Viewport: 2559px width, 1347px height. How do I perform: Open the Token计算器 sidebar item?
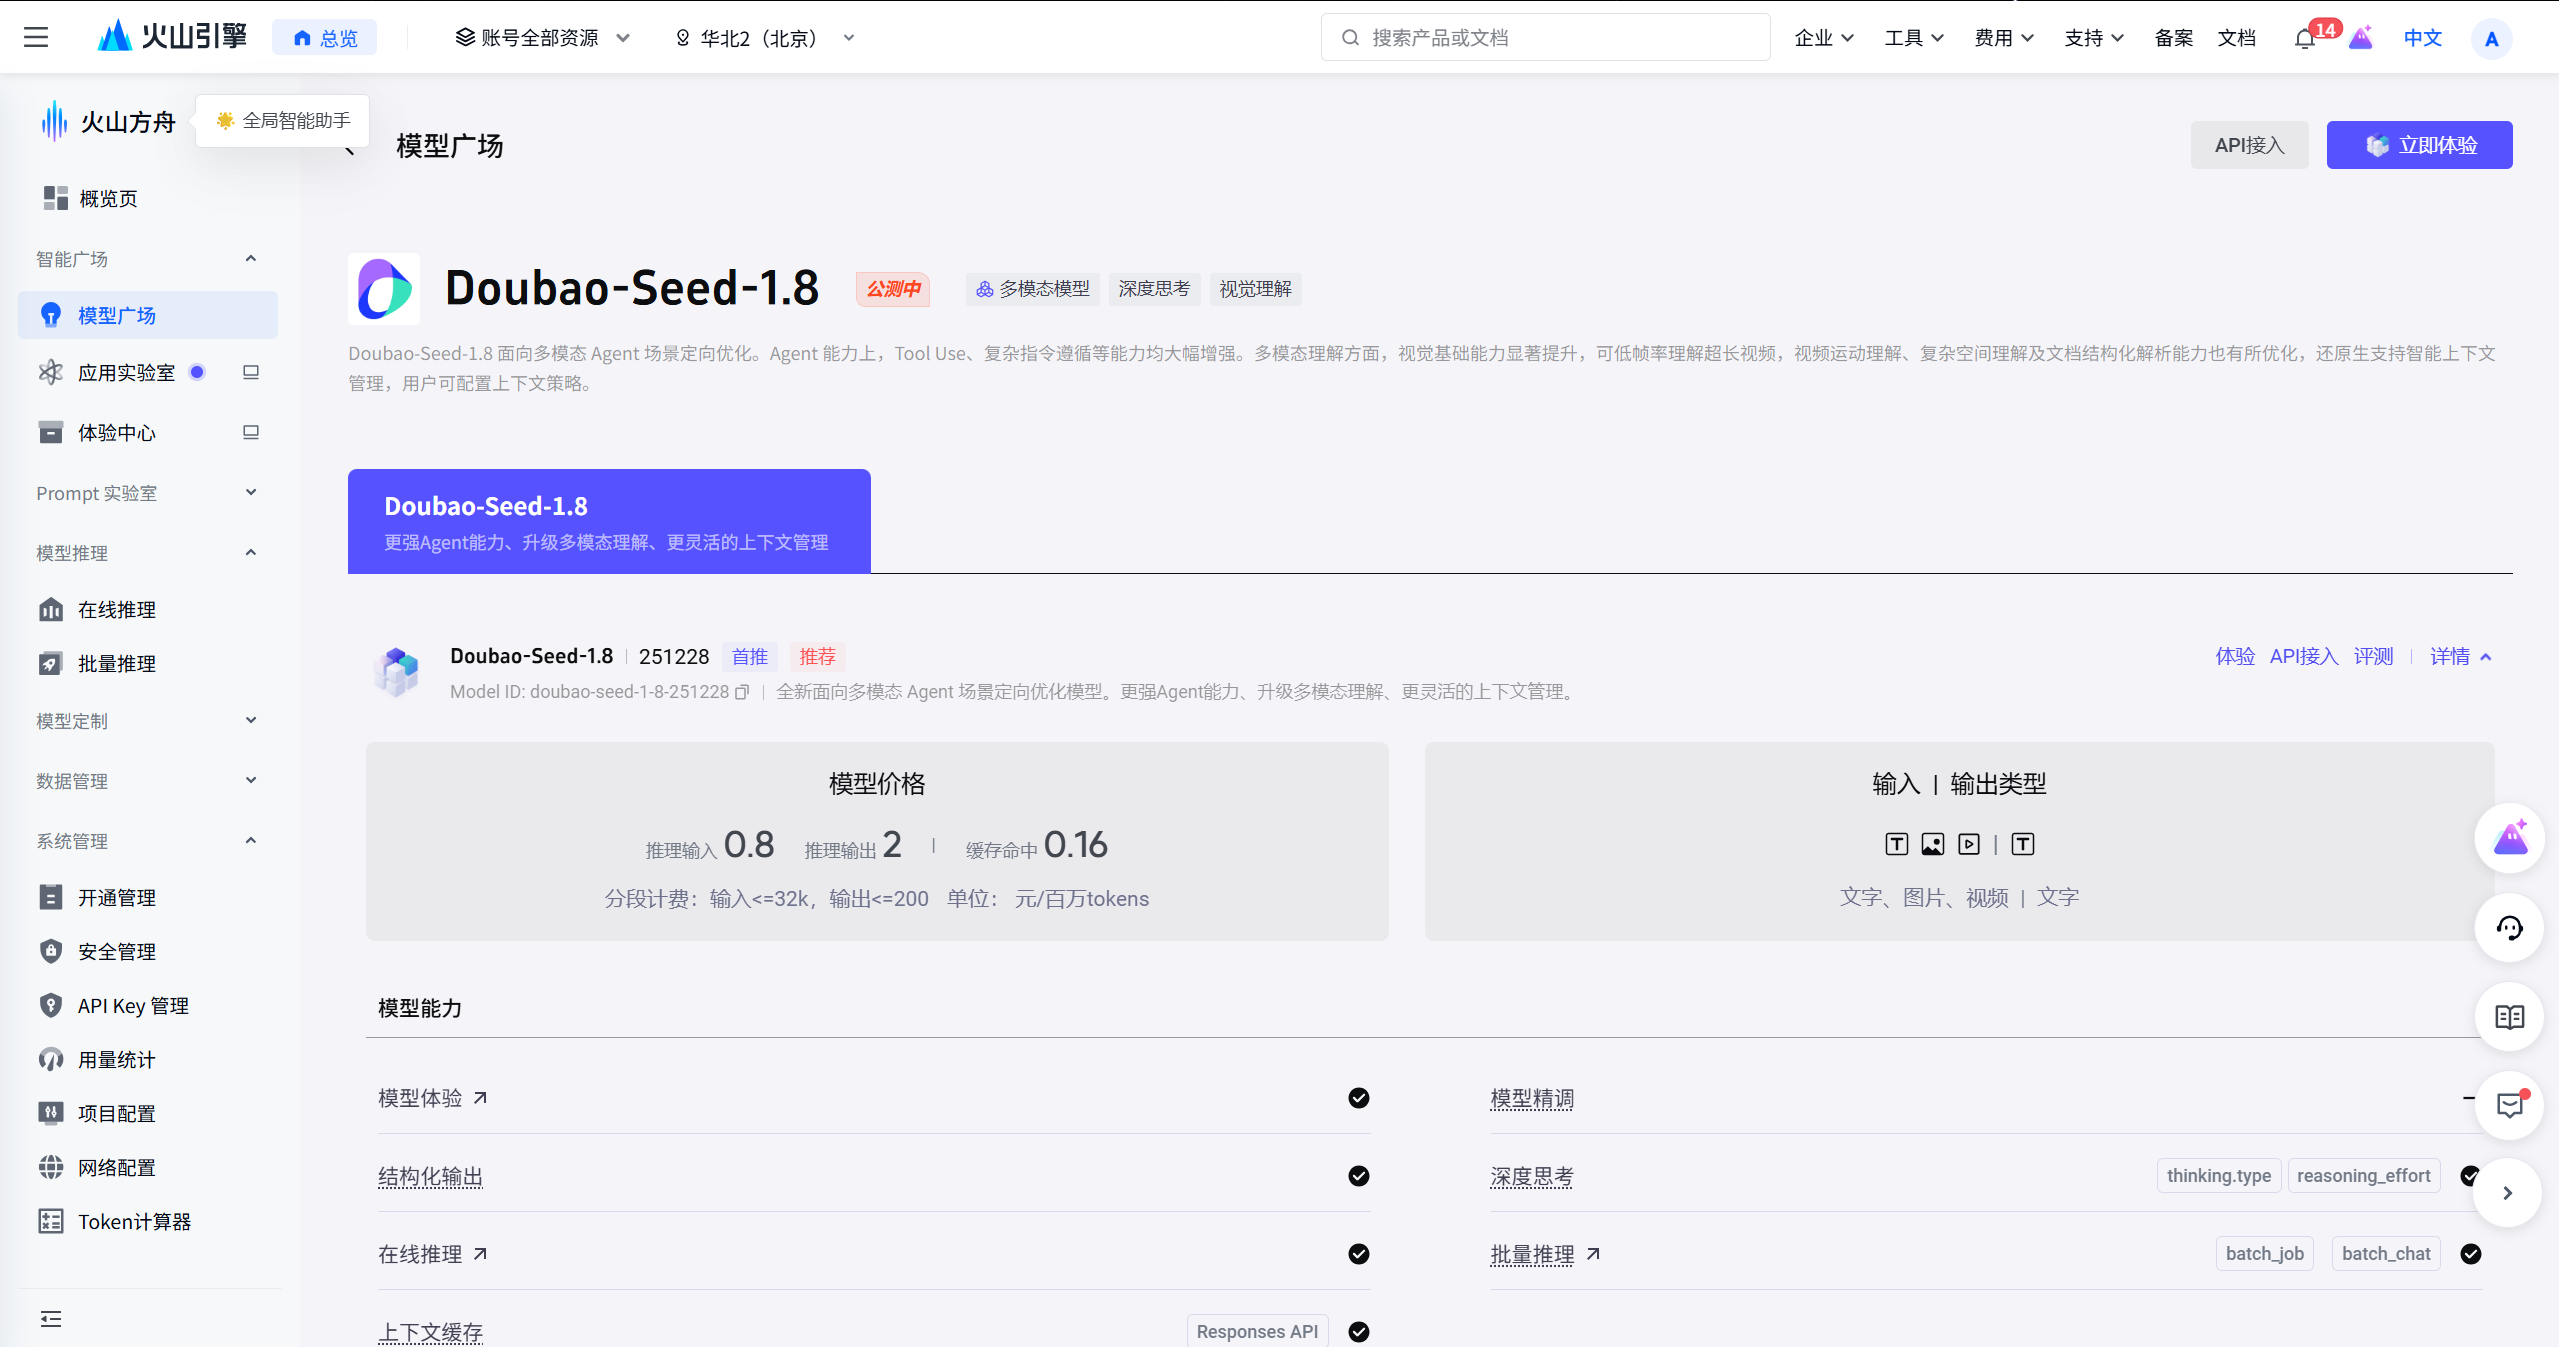pyautogui.click(x=134, y=1222)
